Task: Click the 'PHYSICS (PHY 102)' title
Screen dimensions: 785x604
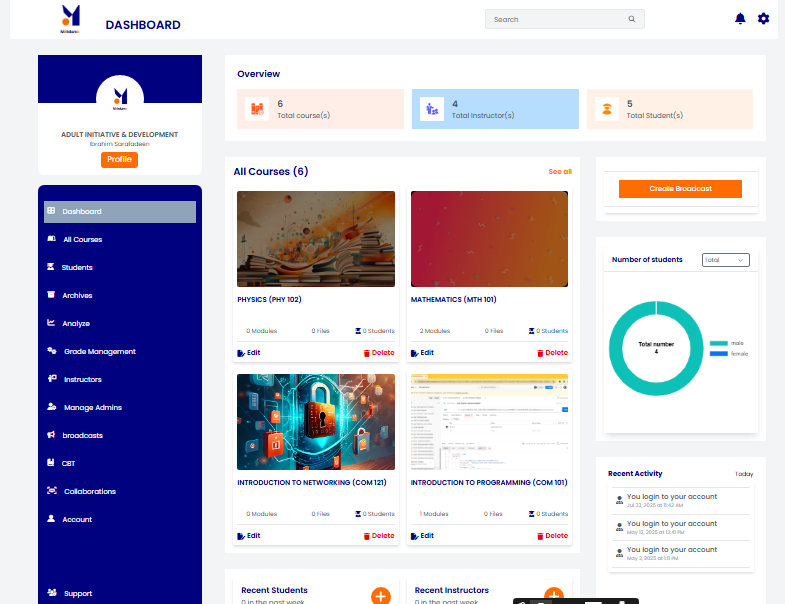Action: coord(269,299)
